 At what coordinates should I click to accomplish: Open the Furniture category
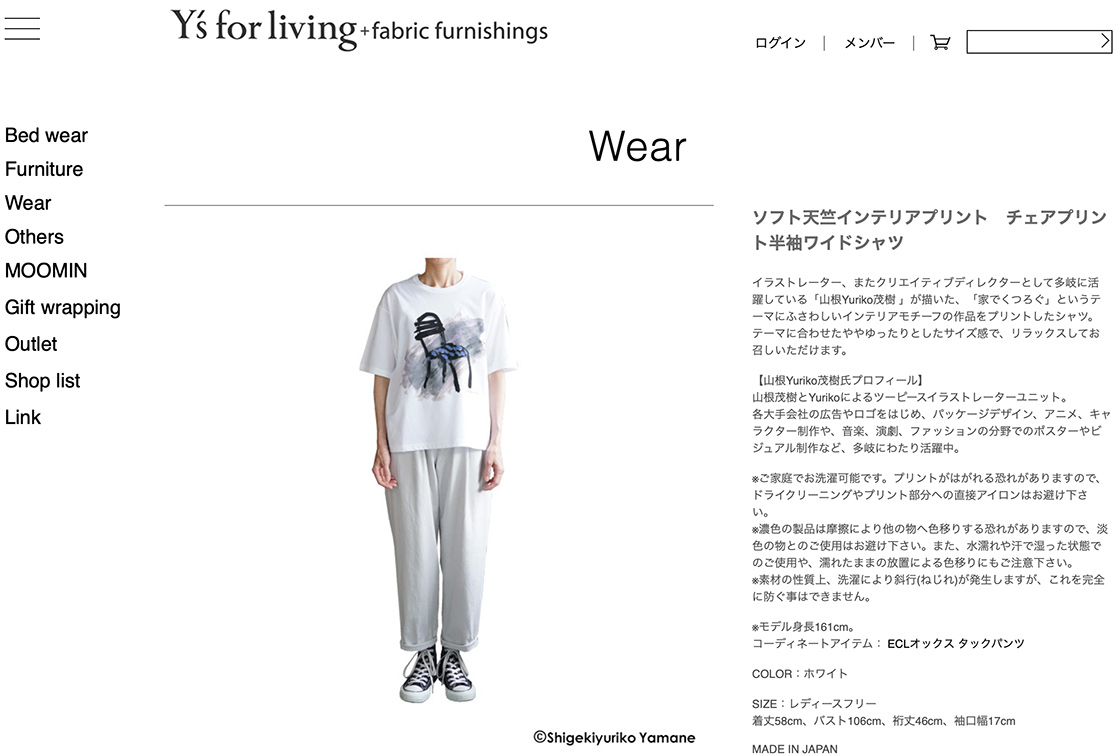(44, 169)
